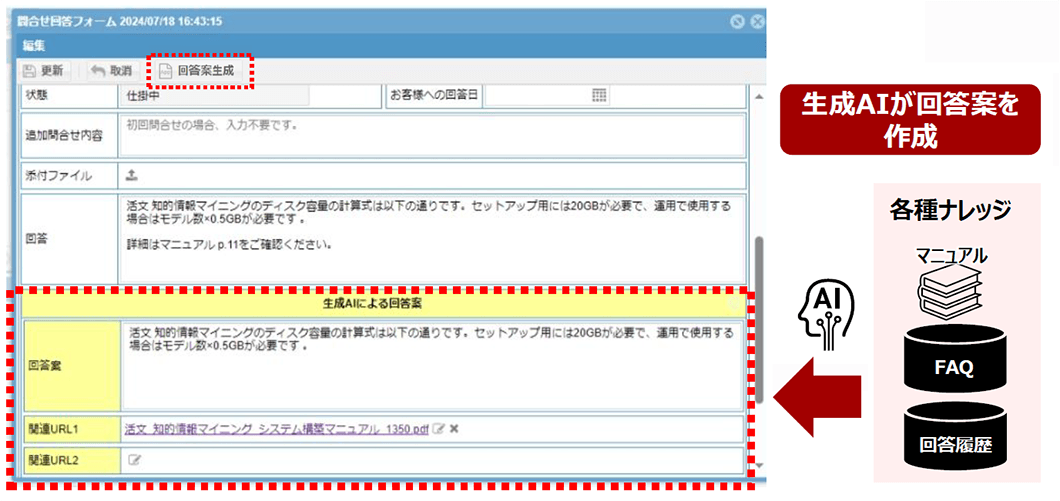The height and width of the screenshot is (501, 1060).
Task: Click the 関連URL1 label
Action: coord(55,429)
